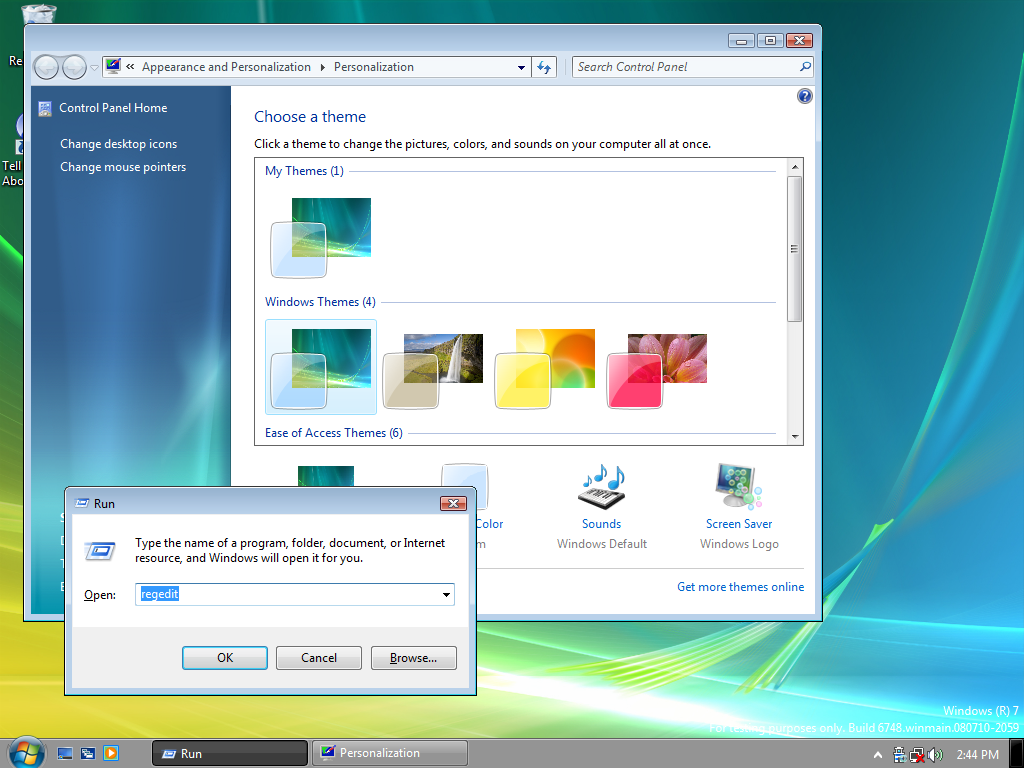Minimize the Personalization window
The width and height of the screenshot is (1024, 768).
[x=741, y=40]
